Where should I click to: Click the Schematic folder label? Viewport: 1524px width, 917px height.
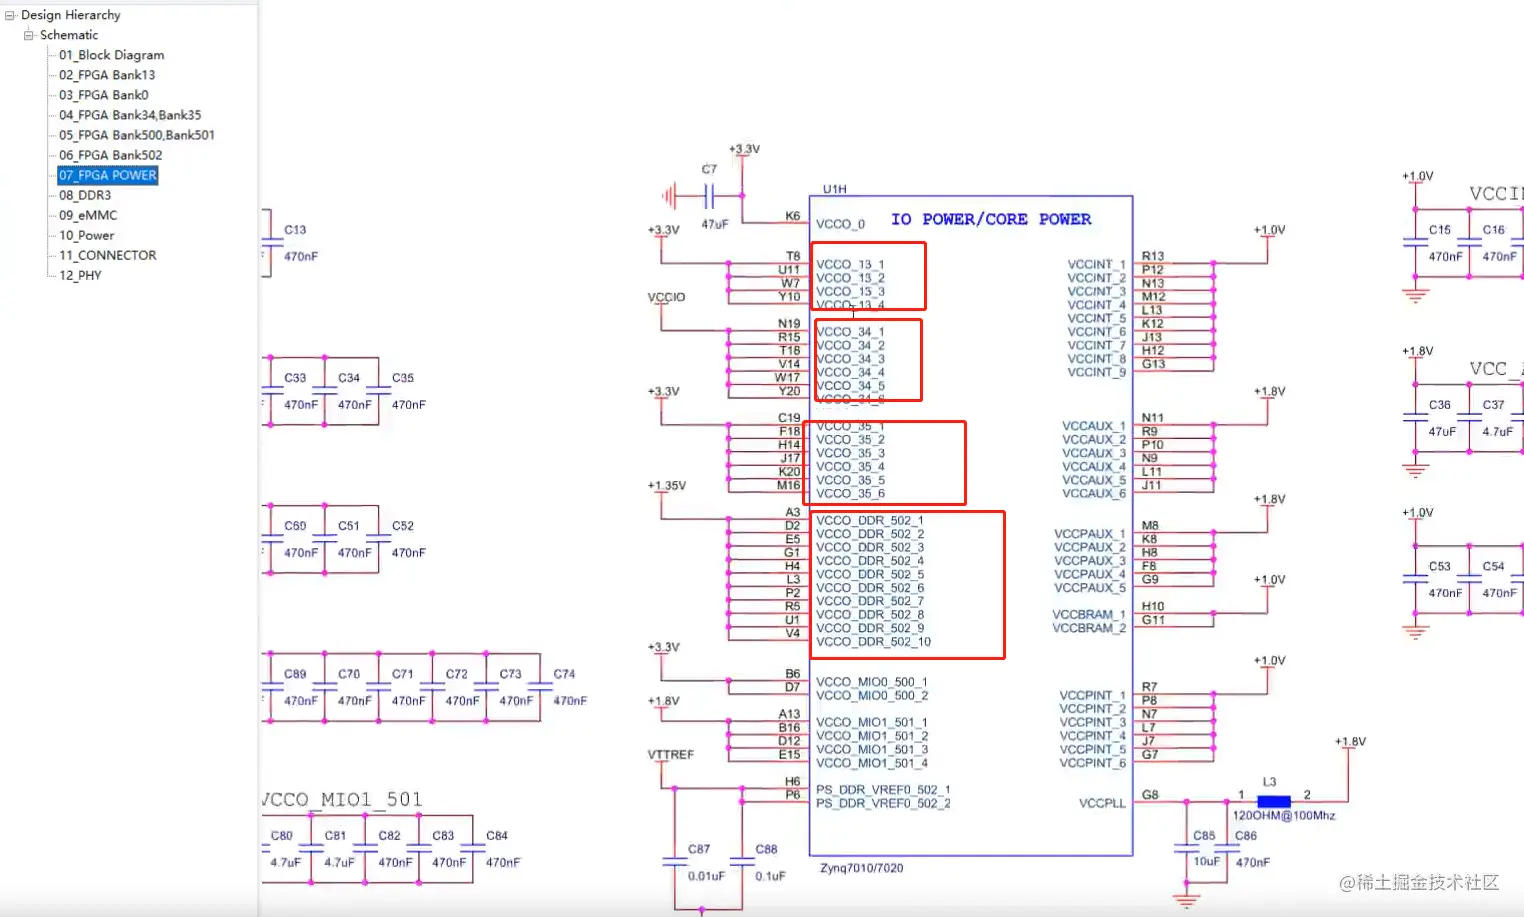[69, 35]
